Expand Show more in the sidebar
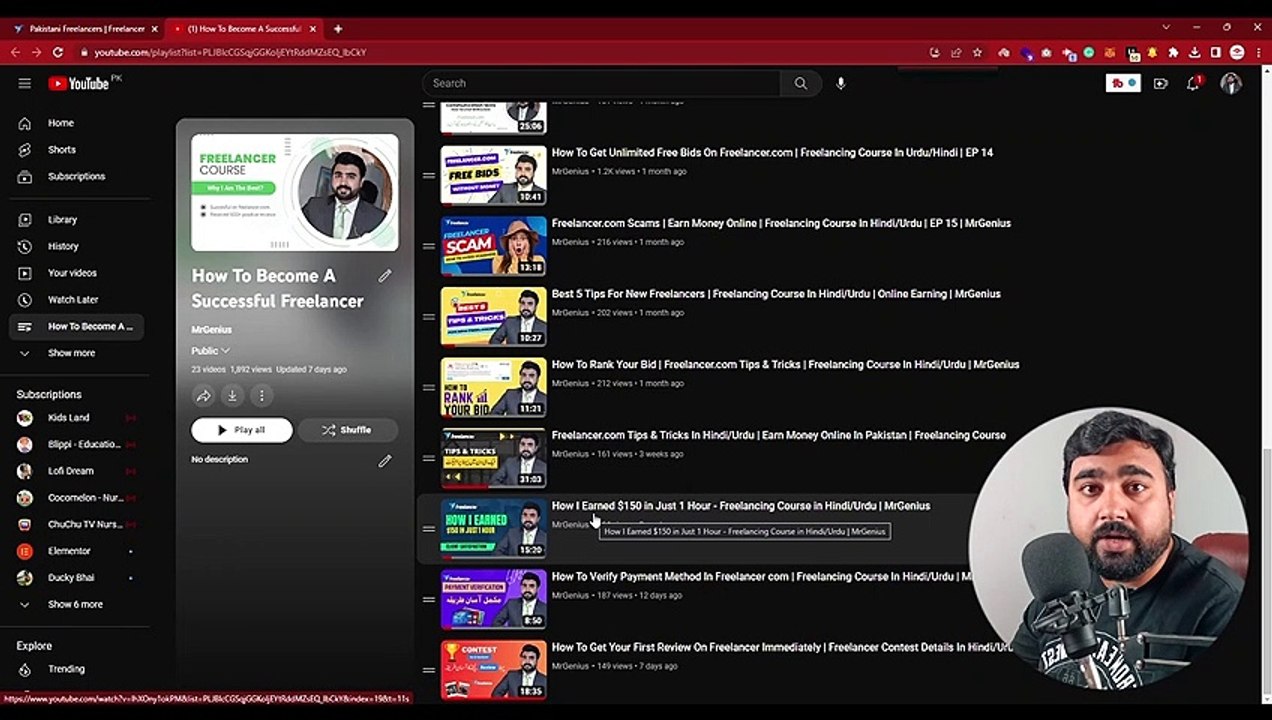 pos(71,353)
